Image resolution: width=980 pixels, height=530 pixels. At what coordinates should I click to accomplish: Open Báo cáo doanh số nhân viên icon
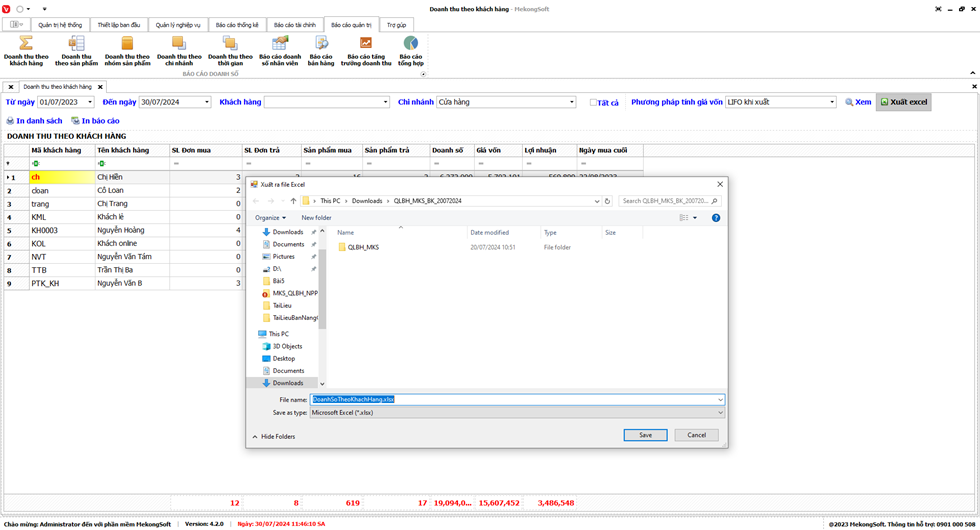click(x=280, y=43)
